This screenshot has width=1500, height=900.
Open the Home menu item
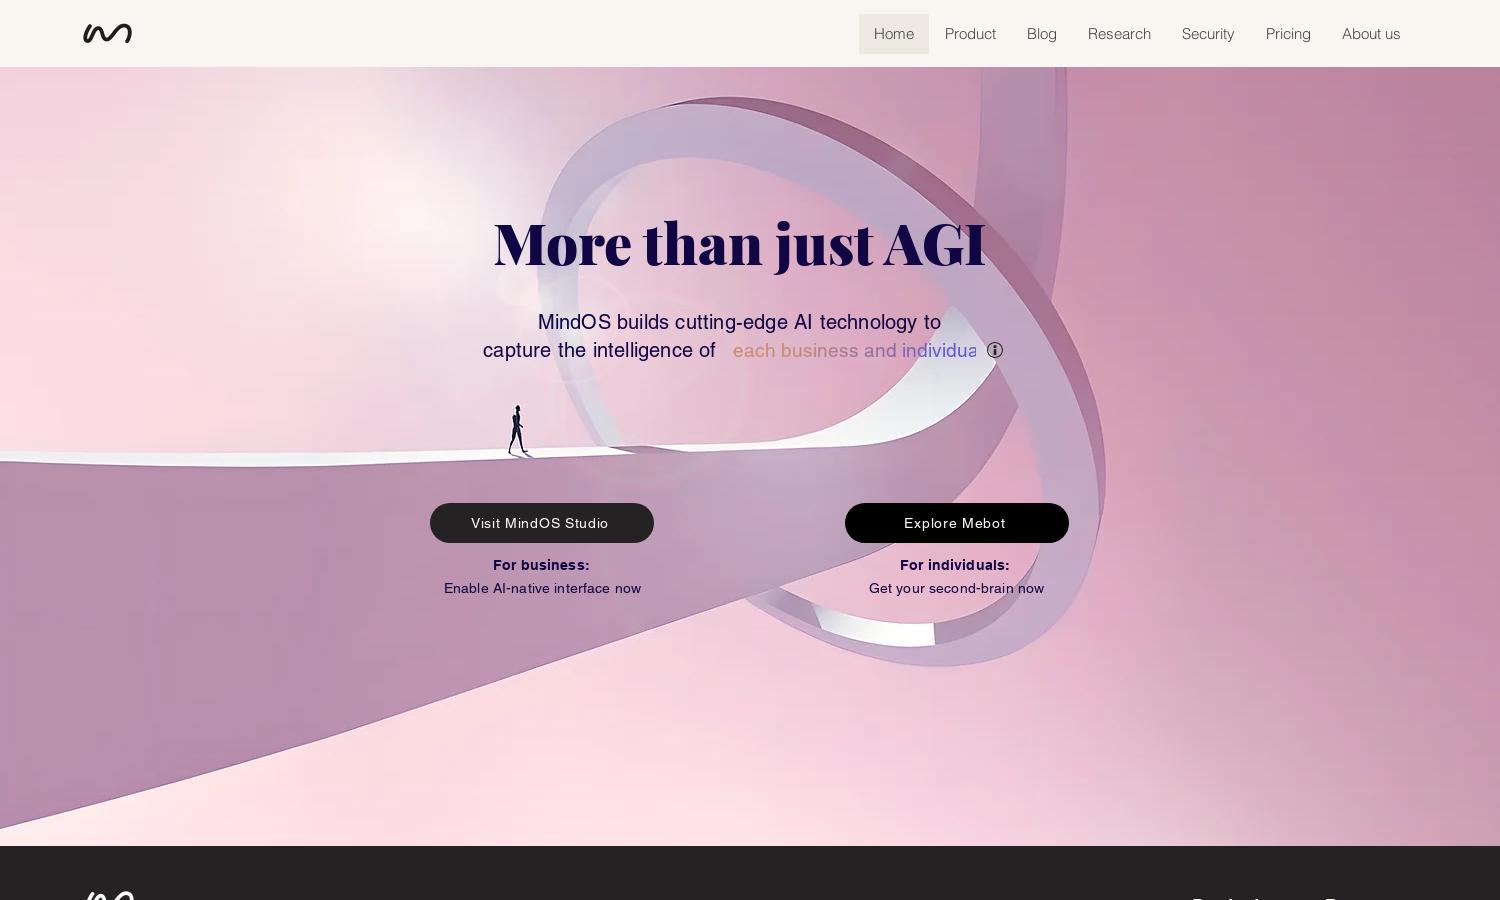894,34
